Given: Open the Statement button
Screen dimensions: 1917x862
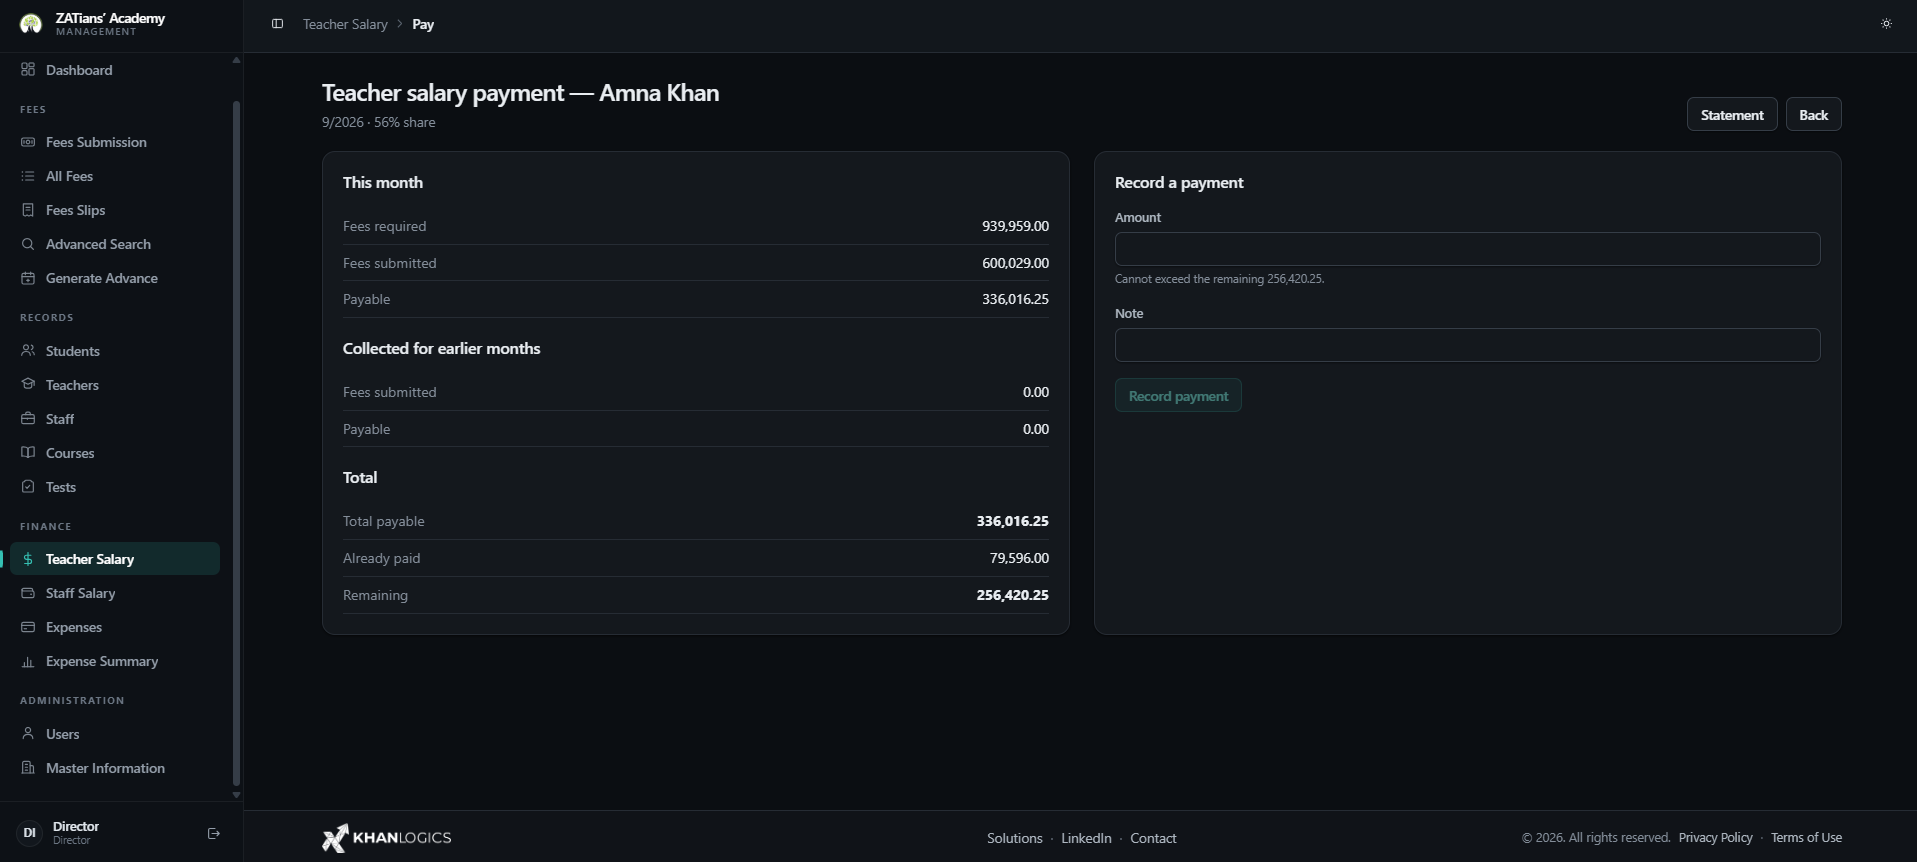Looking at the screenshot, I should pos(1732,115).
